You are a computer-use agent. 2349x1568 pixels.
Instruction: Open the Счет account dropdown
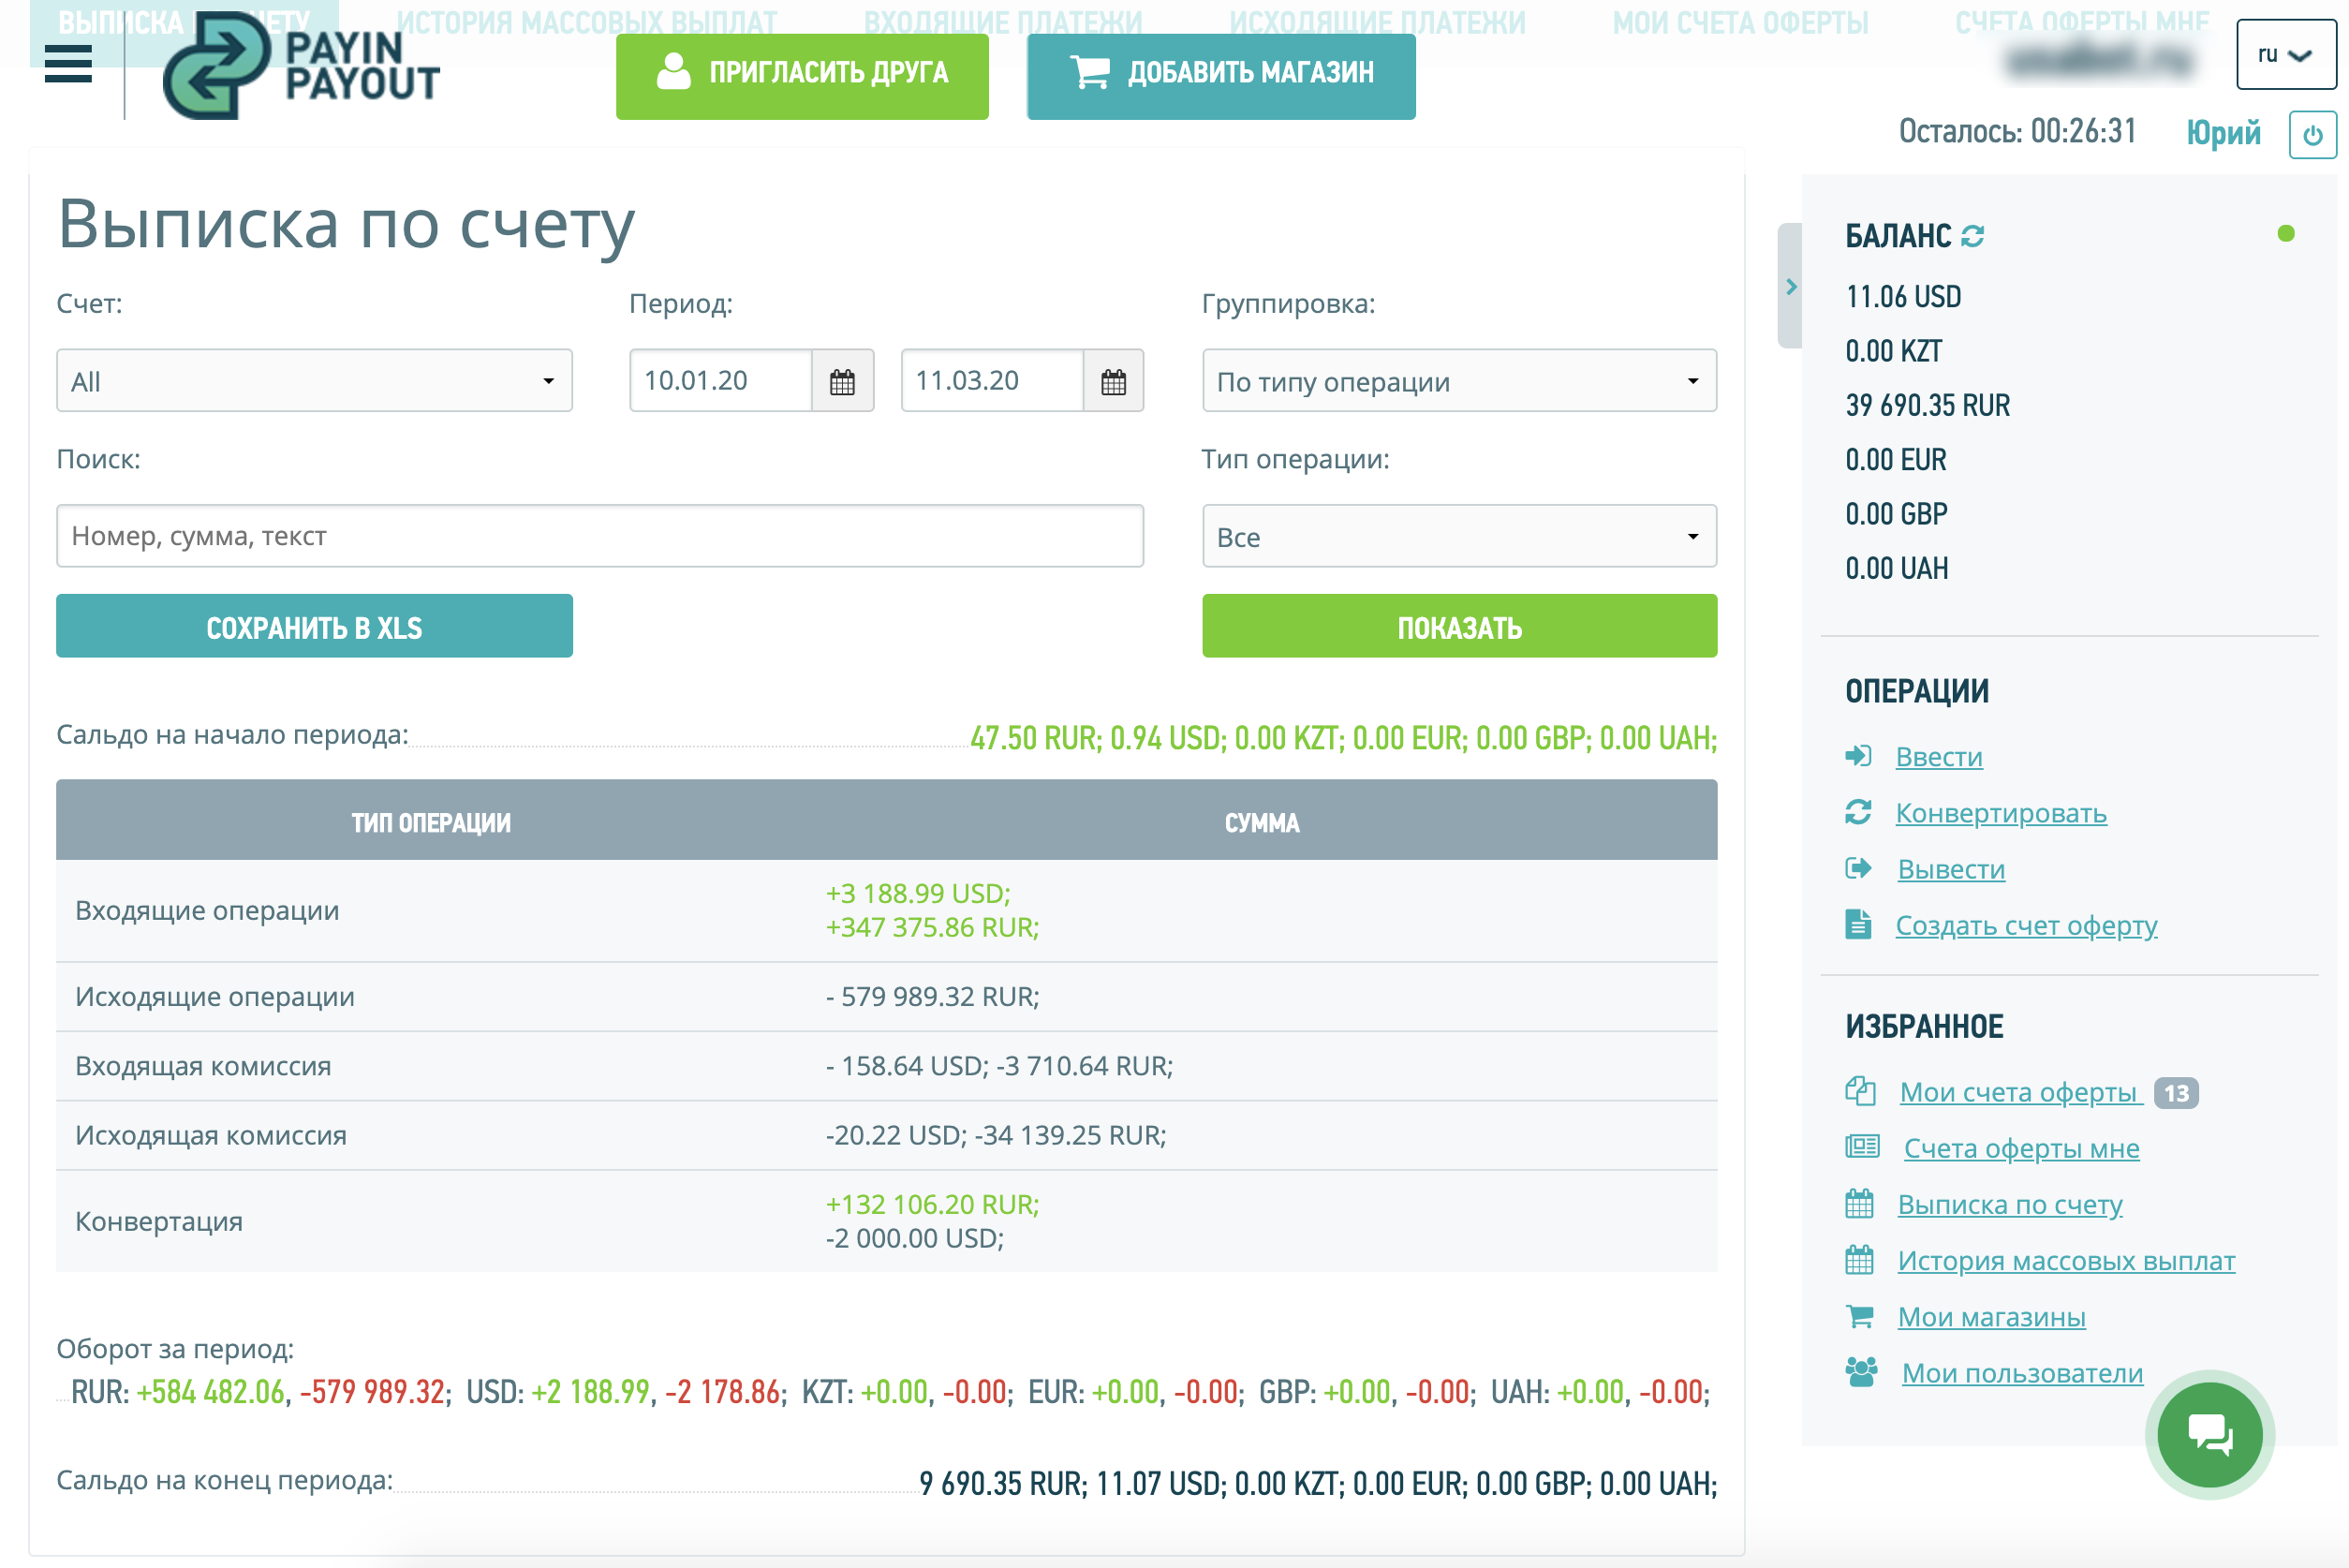tap(314, 381)
